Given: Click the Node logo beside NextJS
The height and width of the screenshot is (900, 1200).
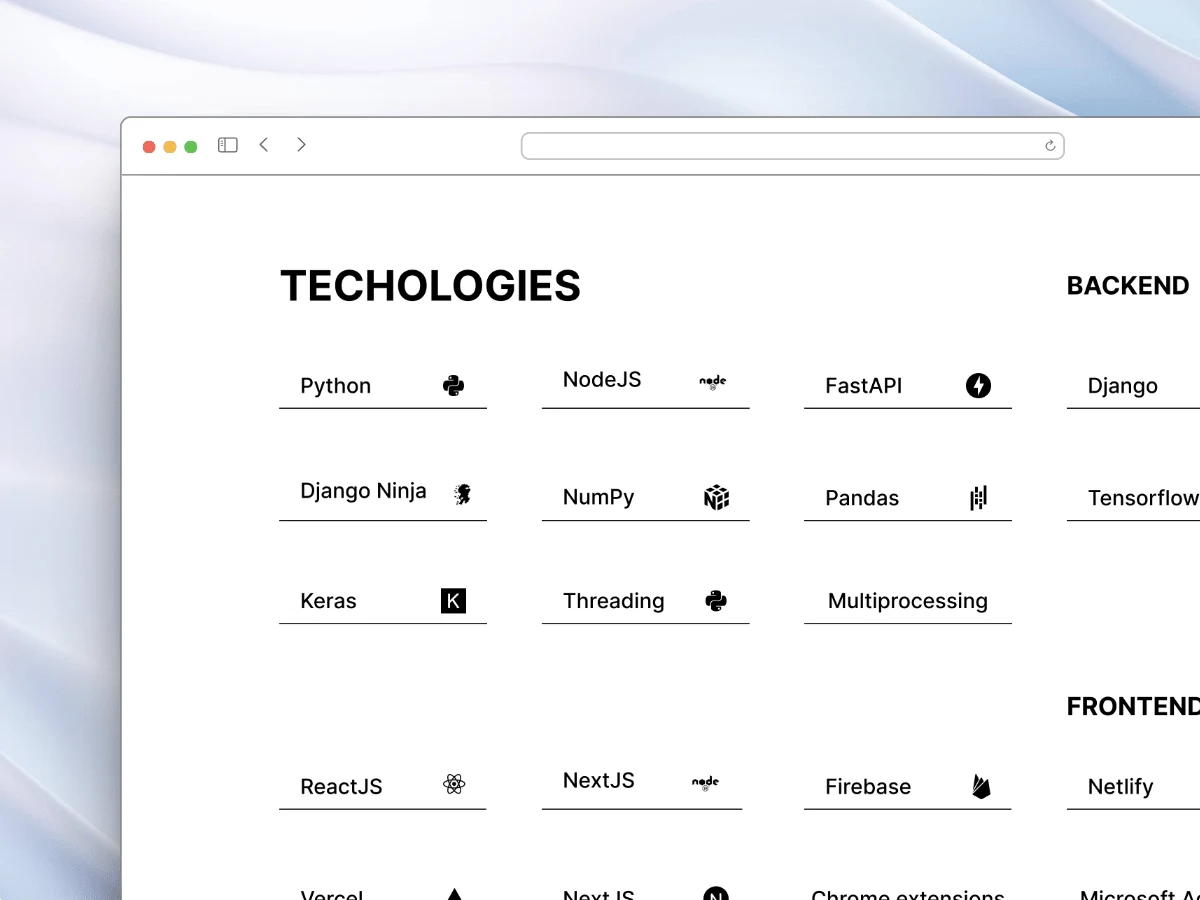Looking at the screenshot, I should pyautogui.click(x=706, y=782).
